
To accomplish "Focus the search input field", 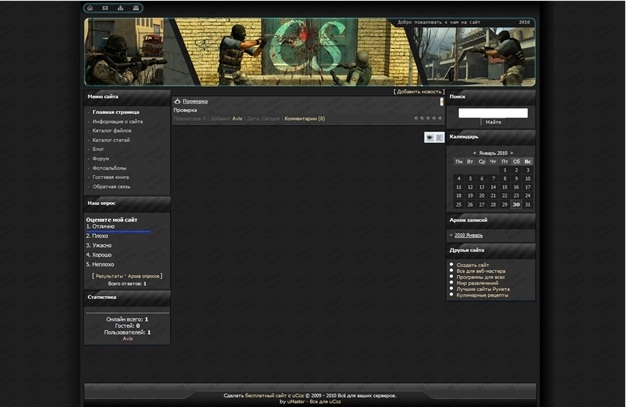I will click(493, 113).
